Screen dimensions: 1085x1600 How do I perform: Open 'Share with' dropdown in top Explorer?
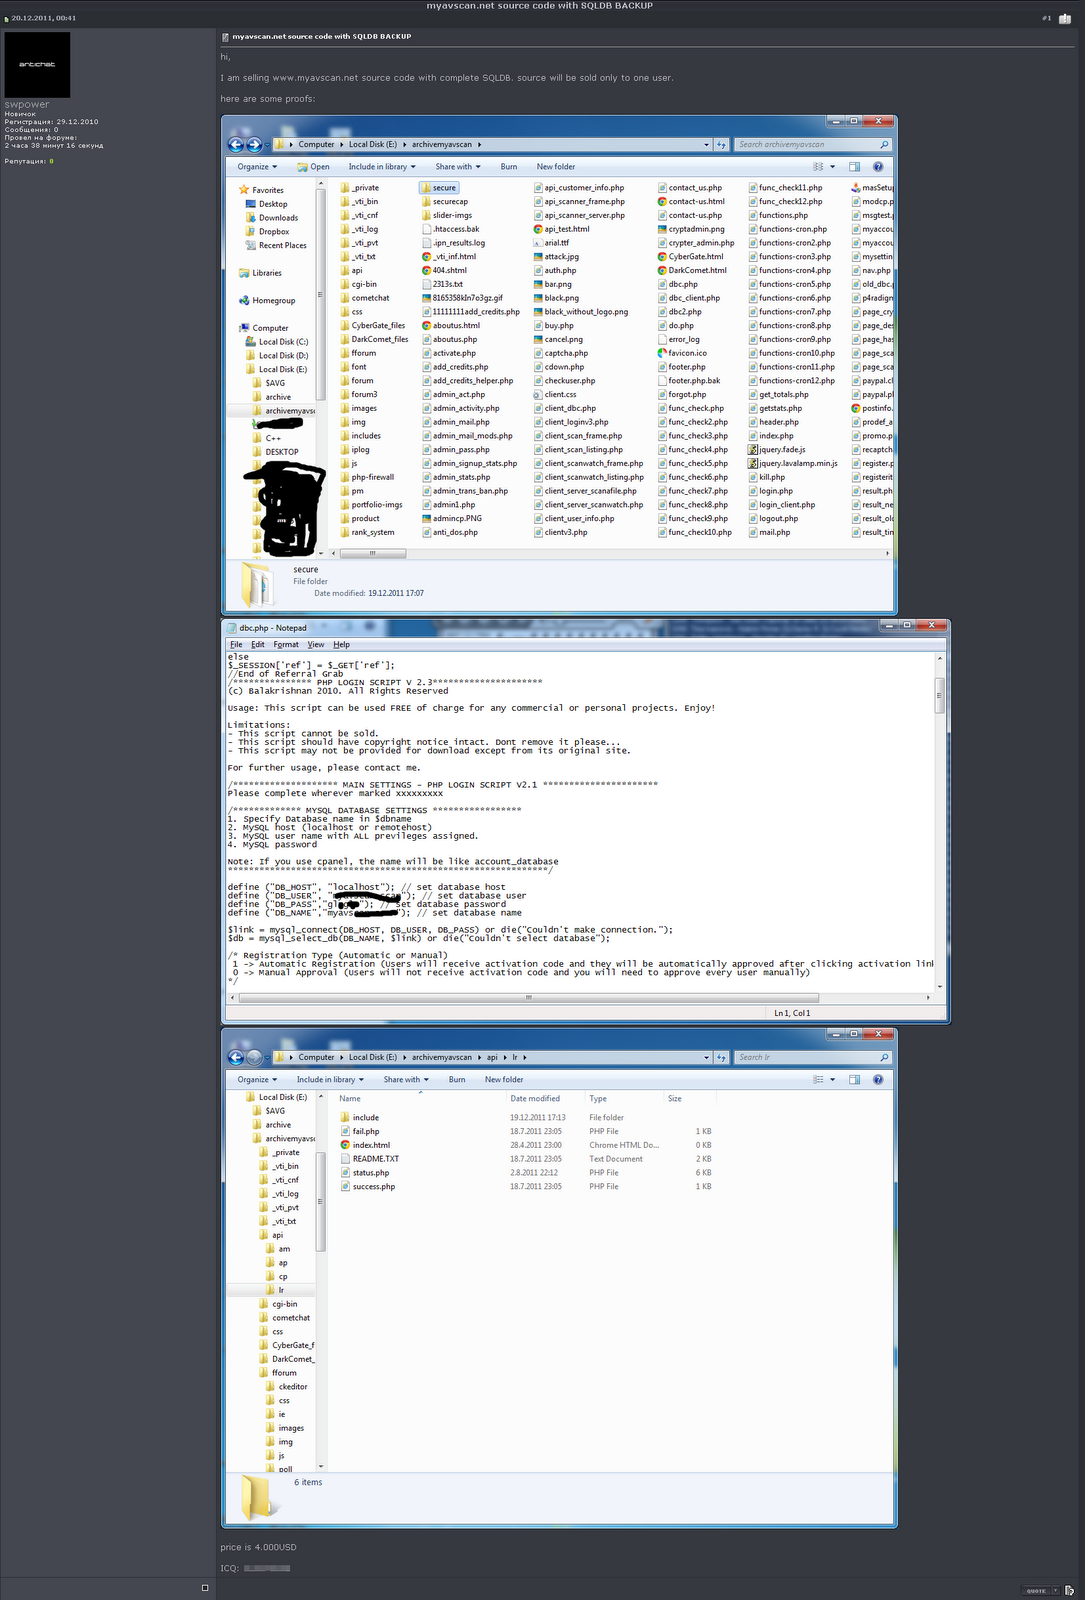coord(458,167)
